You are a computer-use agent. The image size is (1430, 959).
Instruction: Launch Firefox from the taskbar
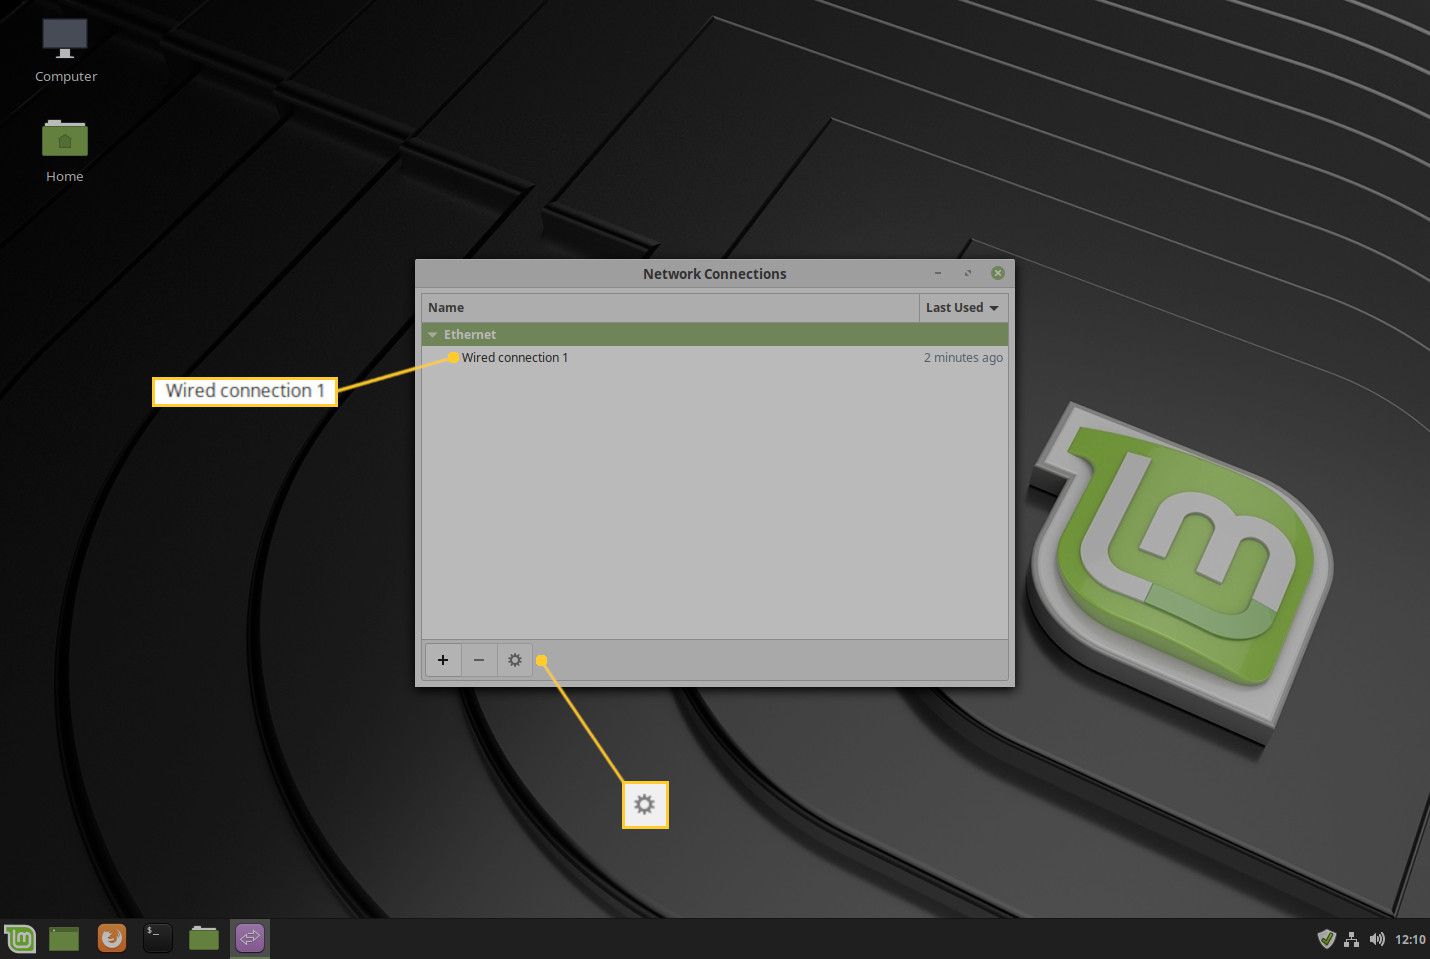112,938
